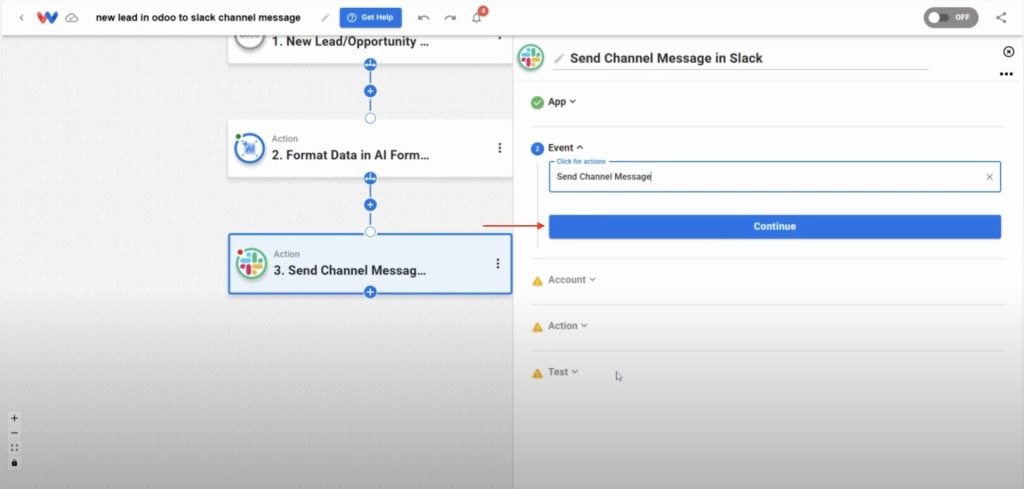The height and width of the screenshot is (489, 1024).
Task: Close the Slack step panel
Action: (1008, 52)
